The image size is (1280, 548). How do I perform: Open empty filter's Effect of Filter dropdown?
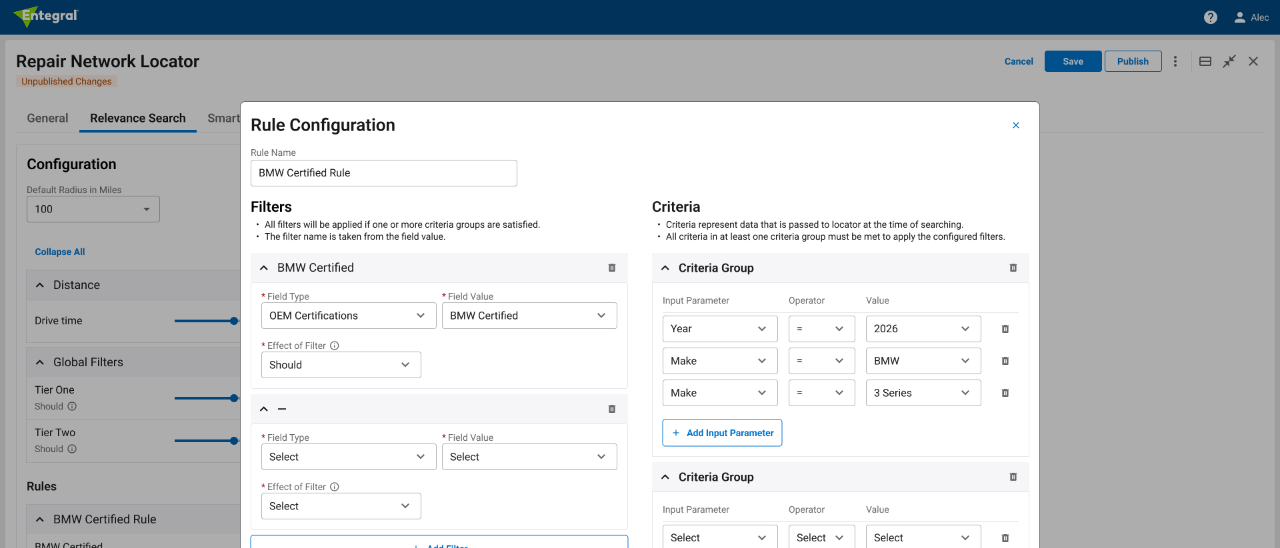341,506
